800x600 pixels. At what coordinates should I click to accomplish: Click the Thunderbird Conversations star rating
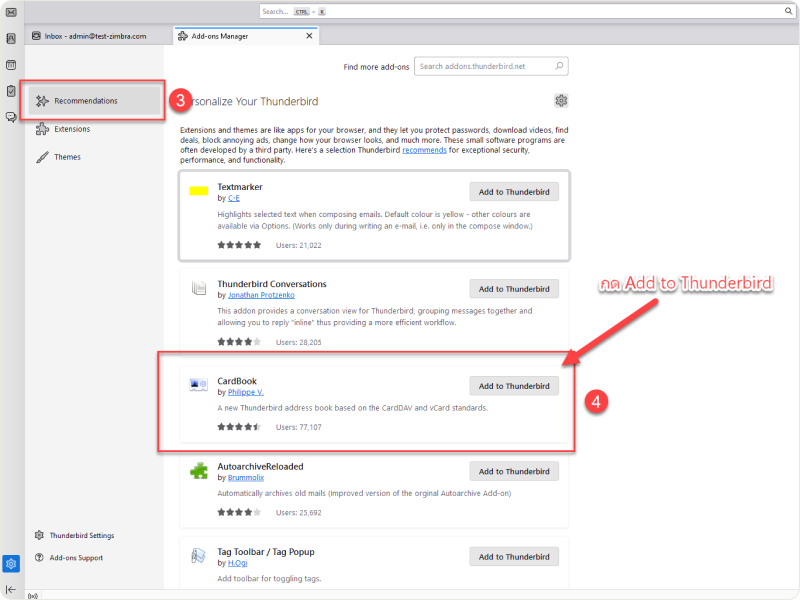pyautogui.click(x=239, y=342)
